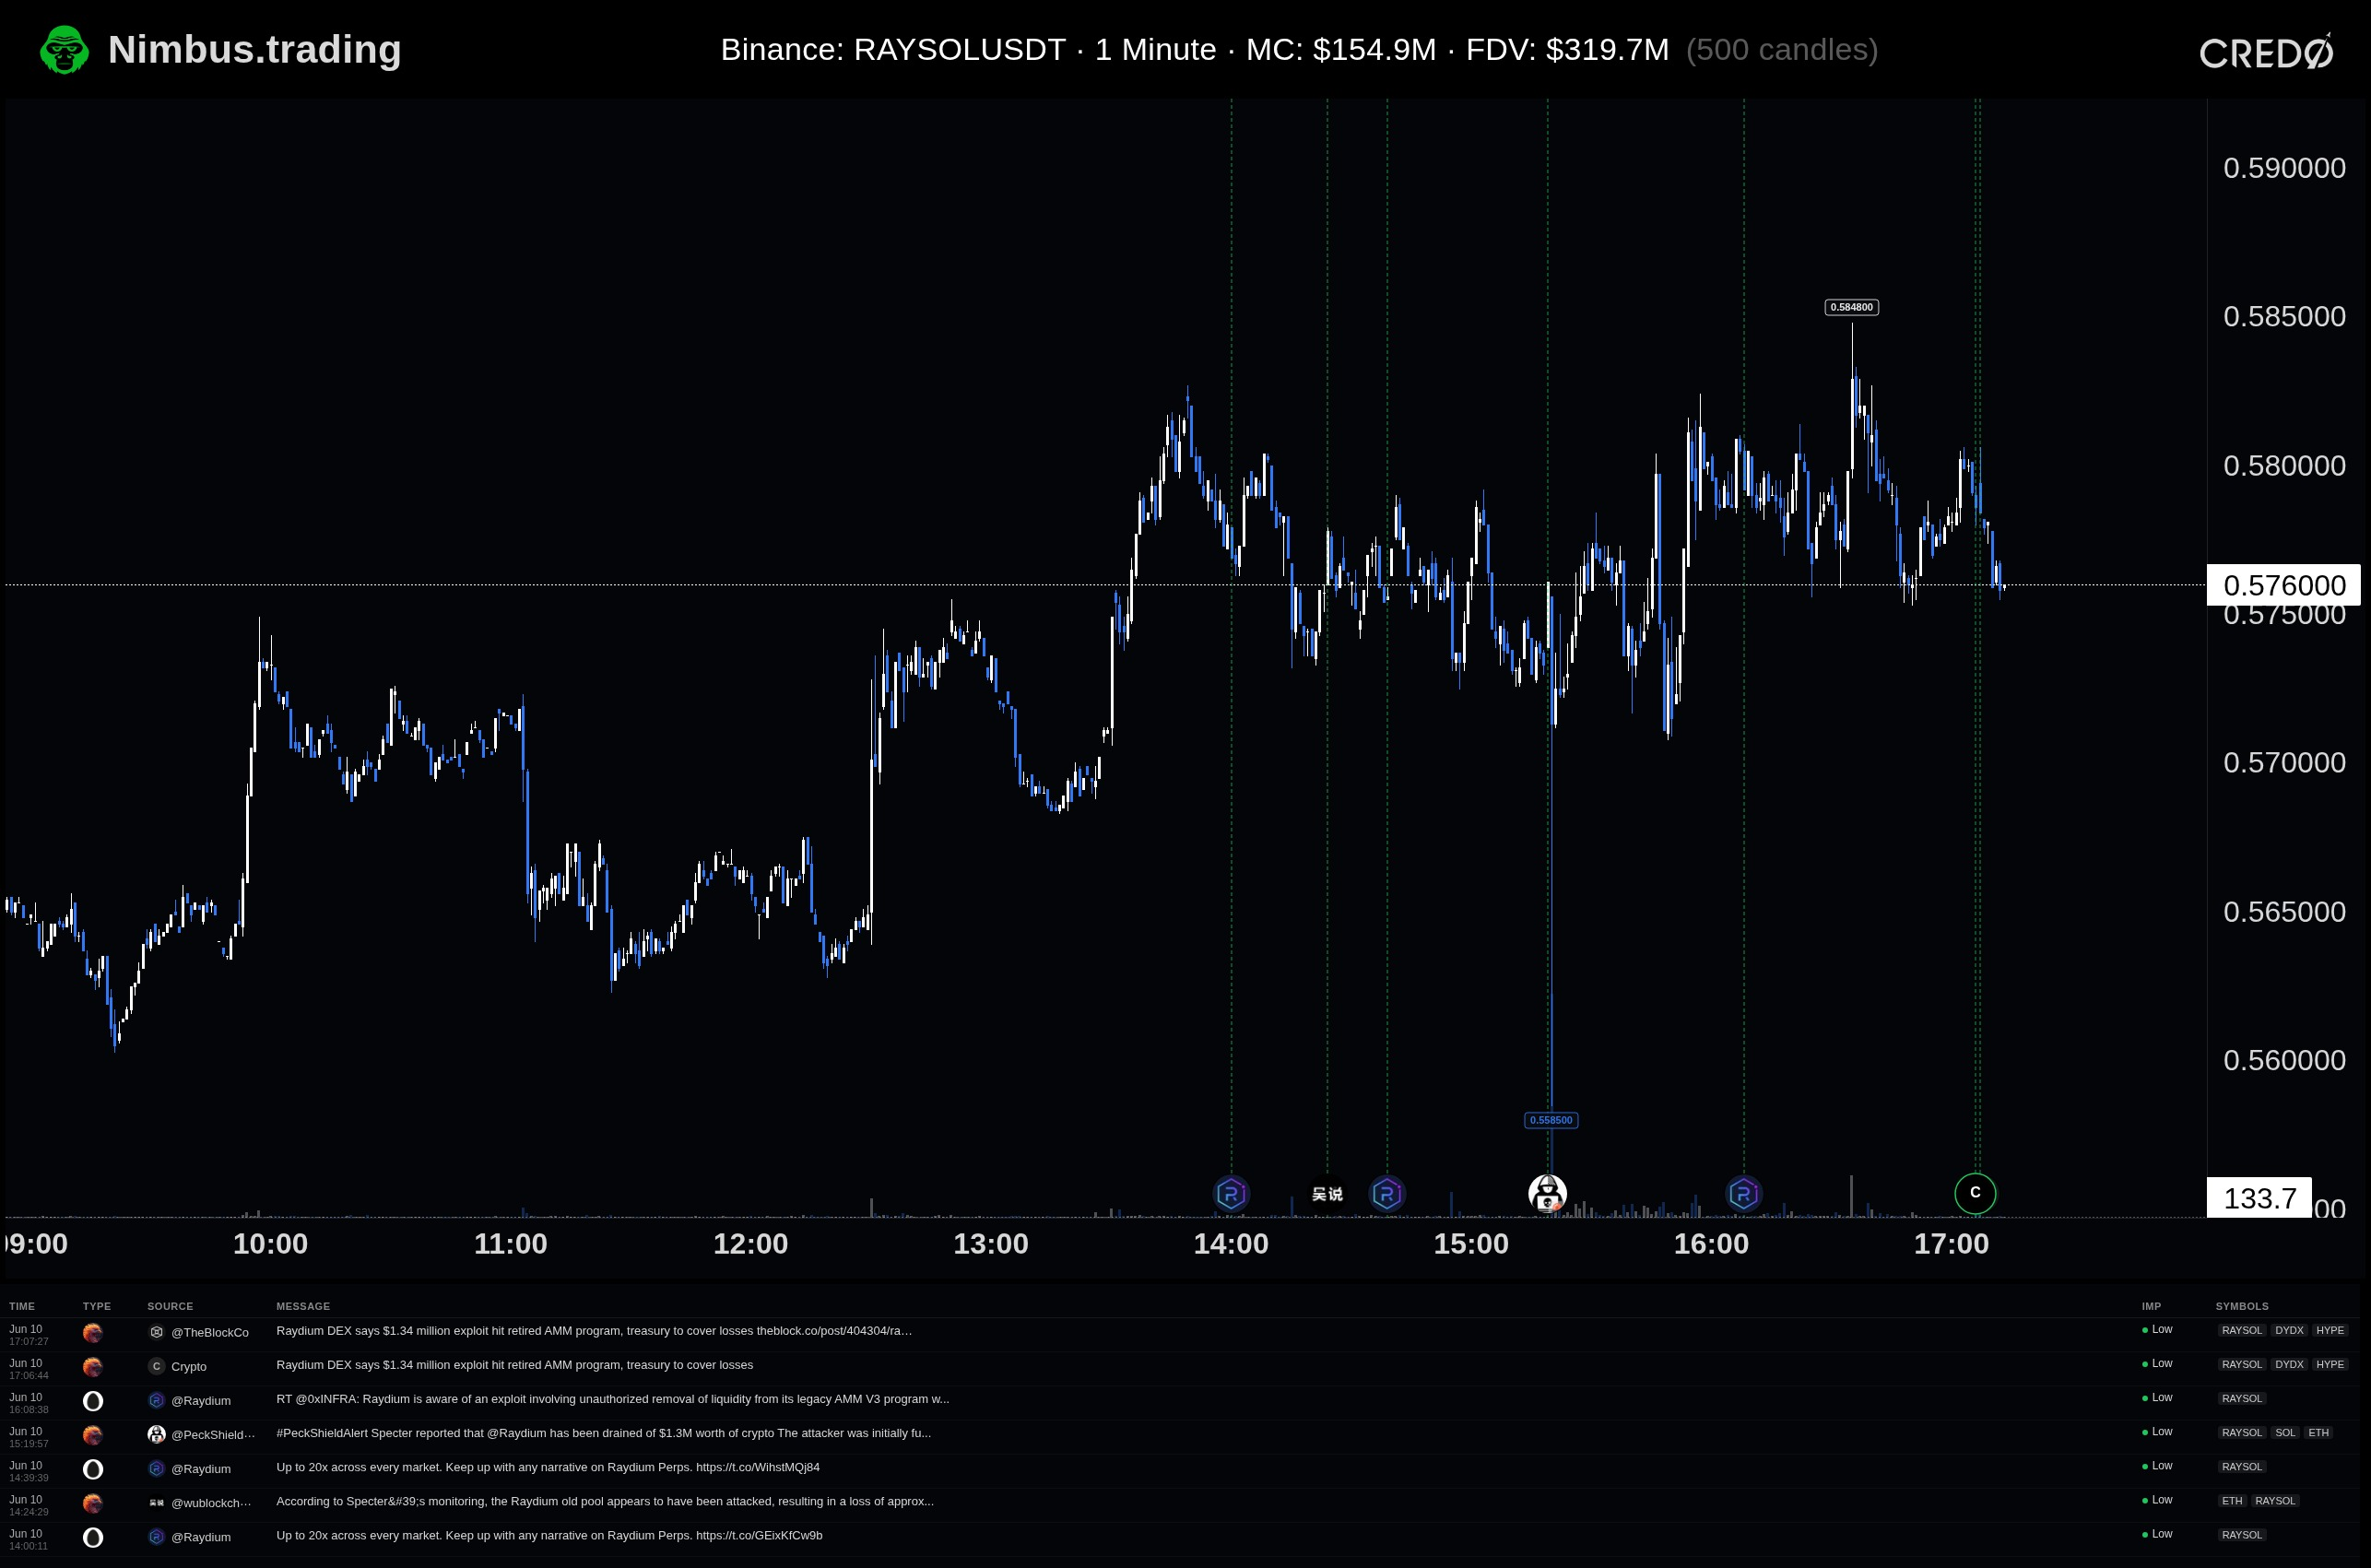Select the HYPE tag in the 17:06:44 row
This screenshot has width=2371, height=1568.
2330,1365
